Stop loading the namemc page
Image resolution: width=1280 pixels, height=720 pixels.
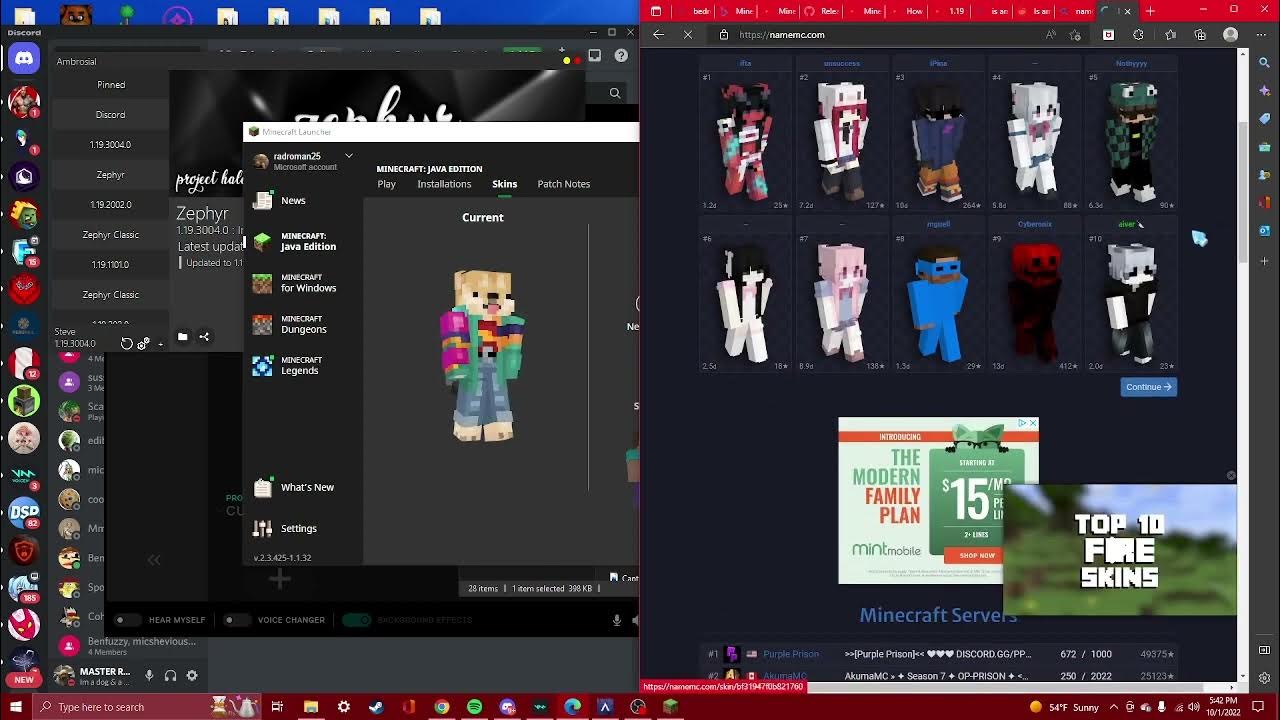point(688,34)
